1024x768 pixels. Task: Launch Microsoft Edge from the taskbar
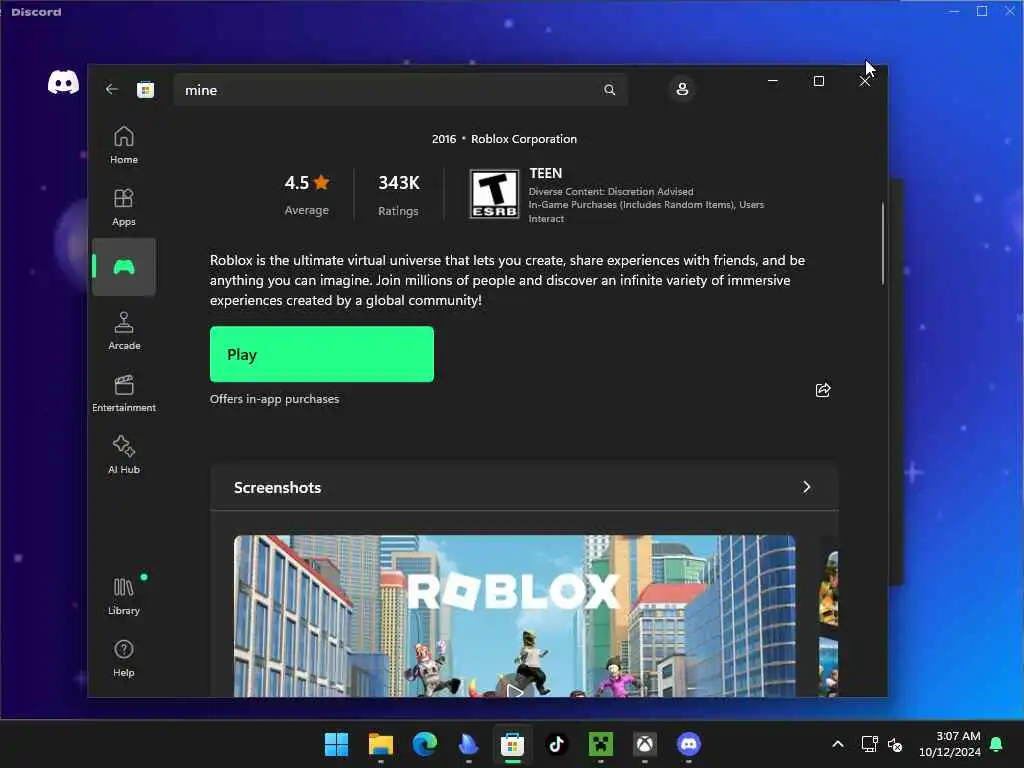pyautogui.click(x=424, y=744)
